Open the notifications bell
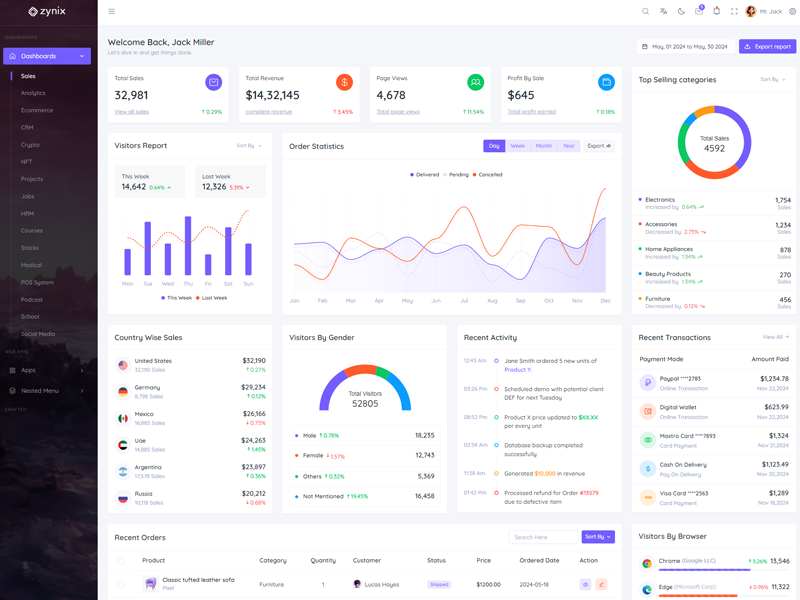The width and height of the screenshot is (800, 600). [x=716, y=12]
